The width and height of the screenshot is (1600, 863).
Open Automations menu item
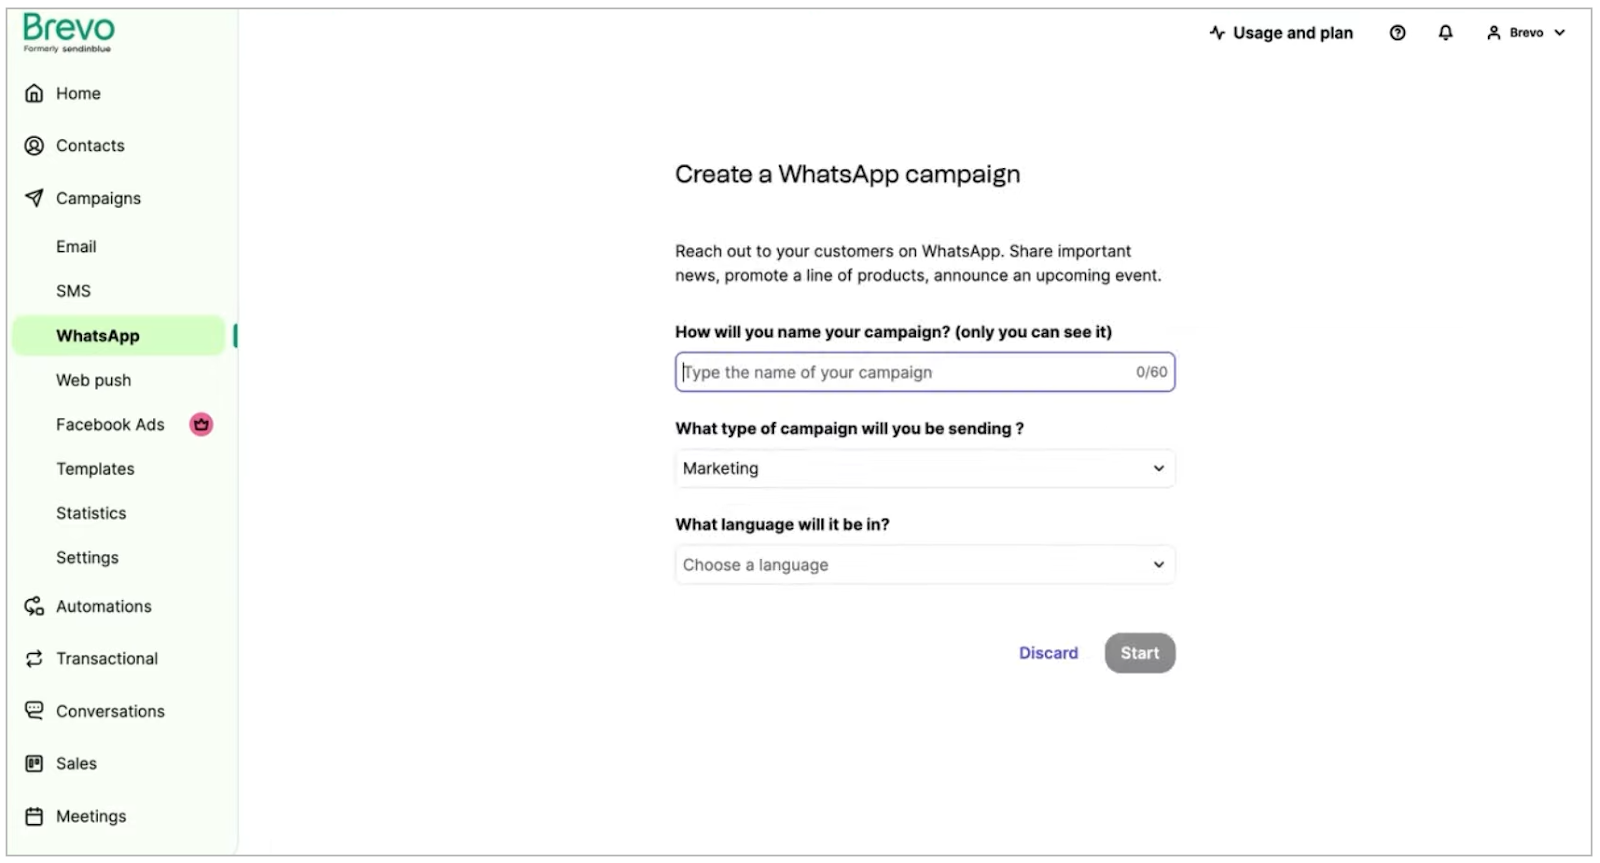point(104,606)
